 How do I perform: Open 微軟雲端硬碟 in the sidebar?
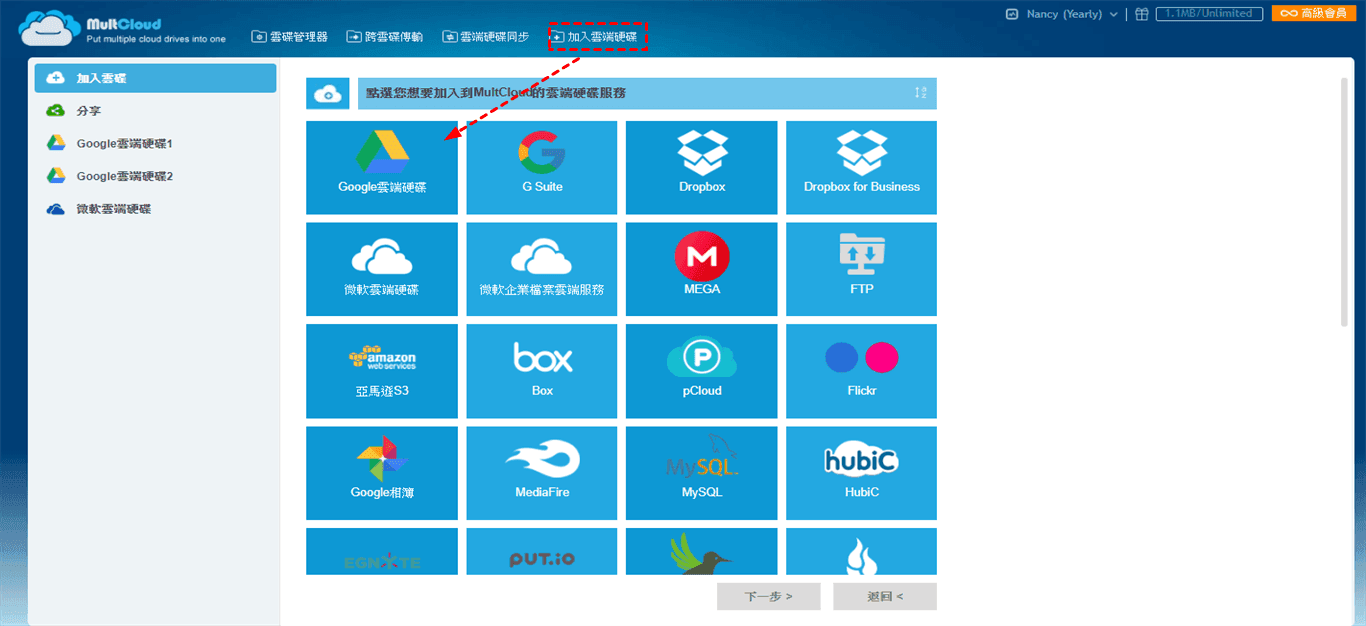155,209
